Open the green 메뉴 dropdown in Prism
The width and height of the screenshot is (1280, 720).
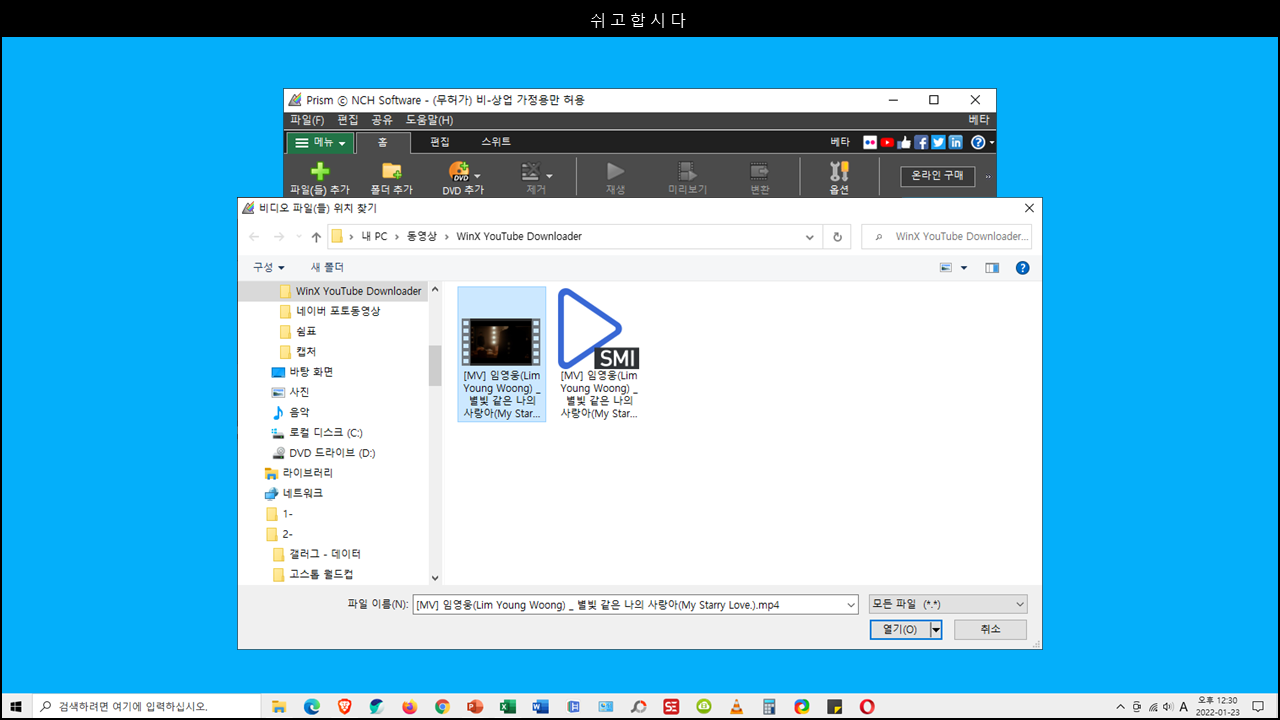tap(320, 143)
